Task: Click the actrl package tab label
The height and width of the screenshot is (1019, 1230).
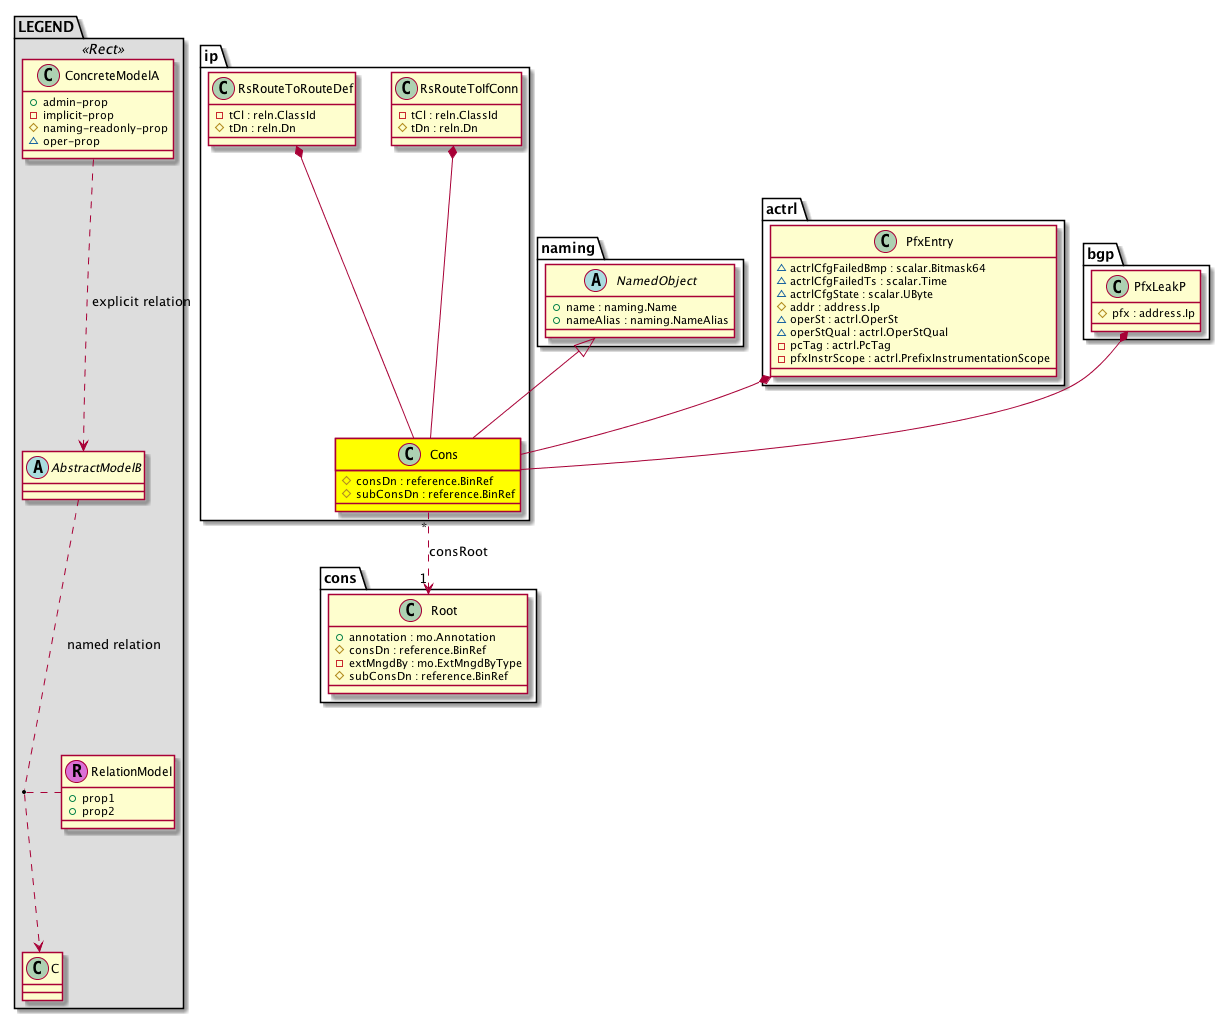Action: tap(780, 209)
